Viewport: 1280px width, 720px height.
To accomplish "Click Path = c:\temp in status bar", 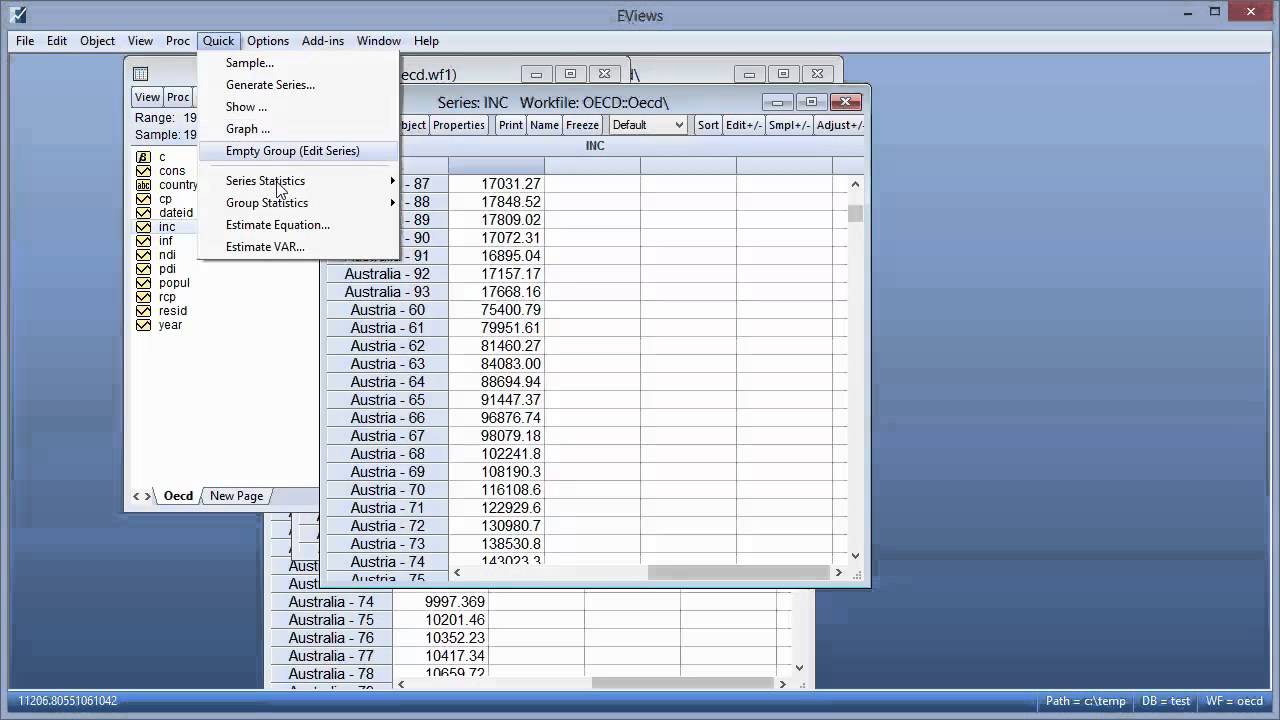I will [x=1086, y=701].
